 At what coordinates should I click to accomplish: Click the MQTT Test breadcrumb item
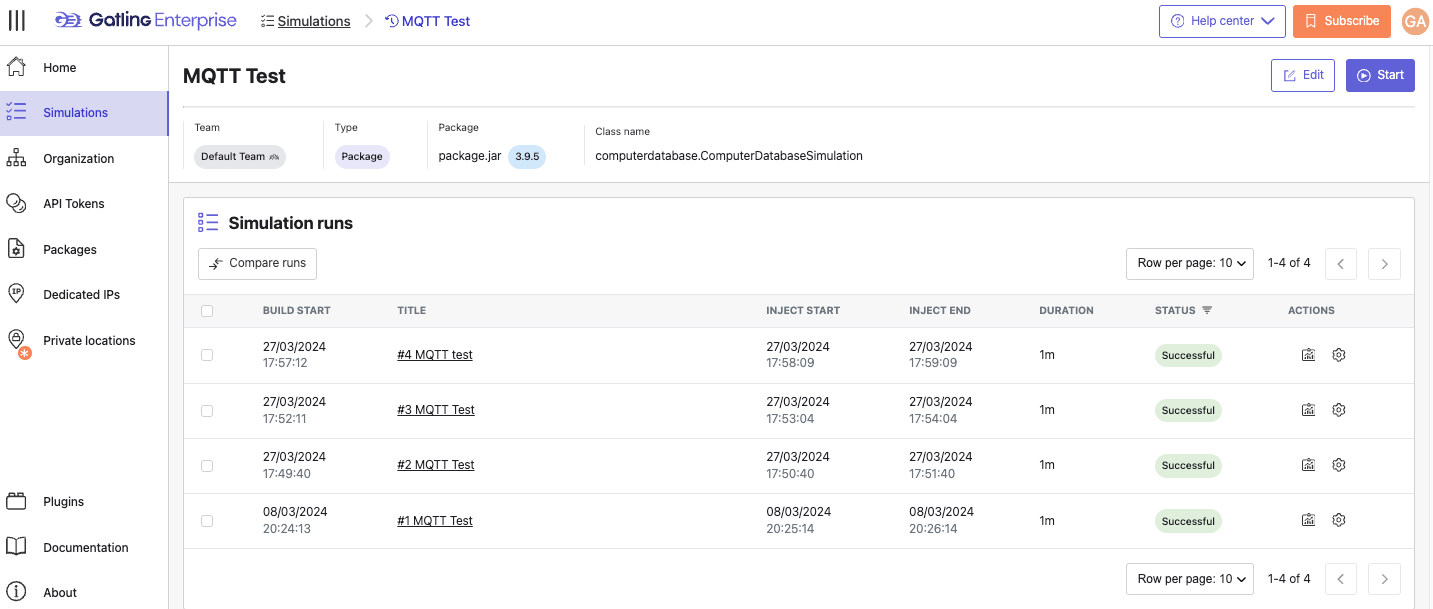428,21
